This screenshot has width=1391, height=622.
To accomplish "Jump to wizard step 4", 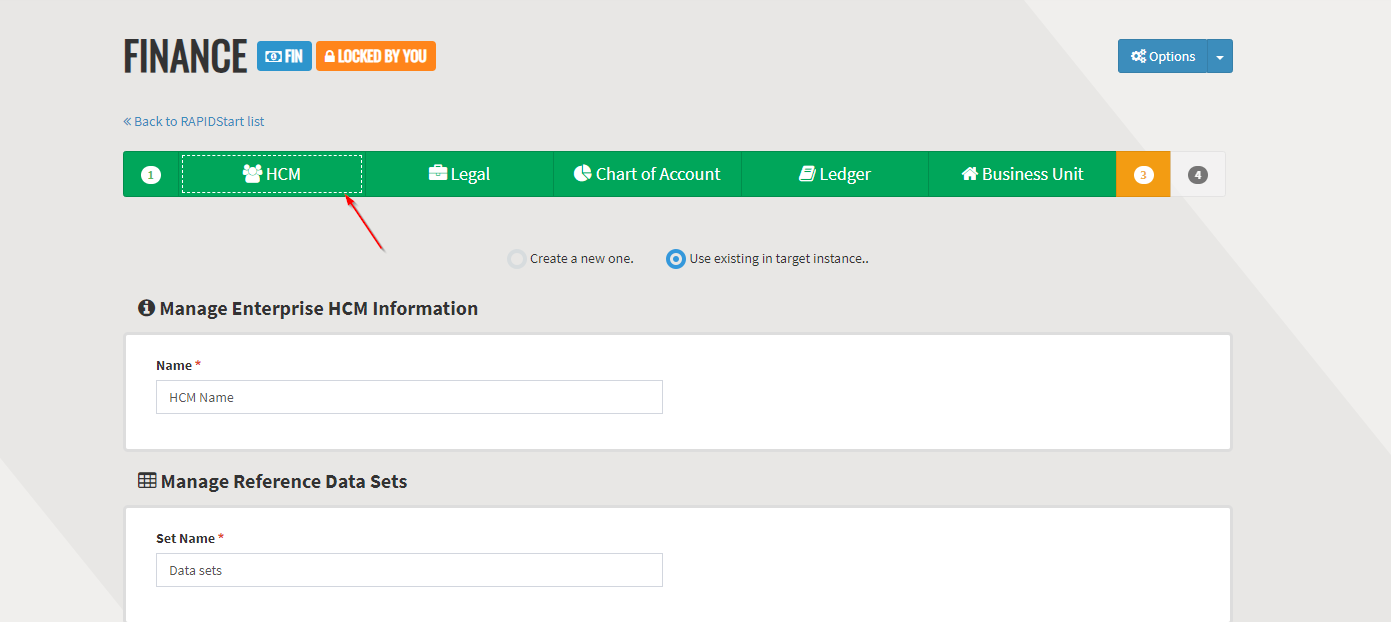I will [x=1198, y=175].
